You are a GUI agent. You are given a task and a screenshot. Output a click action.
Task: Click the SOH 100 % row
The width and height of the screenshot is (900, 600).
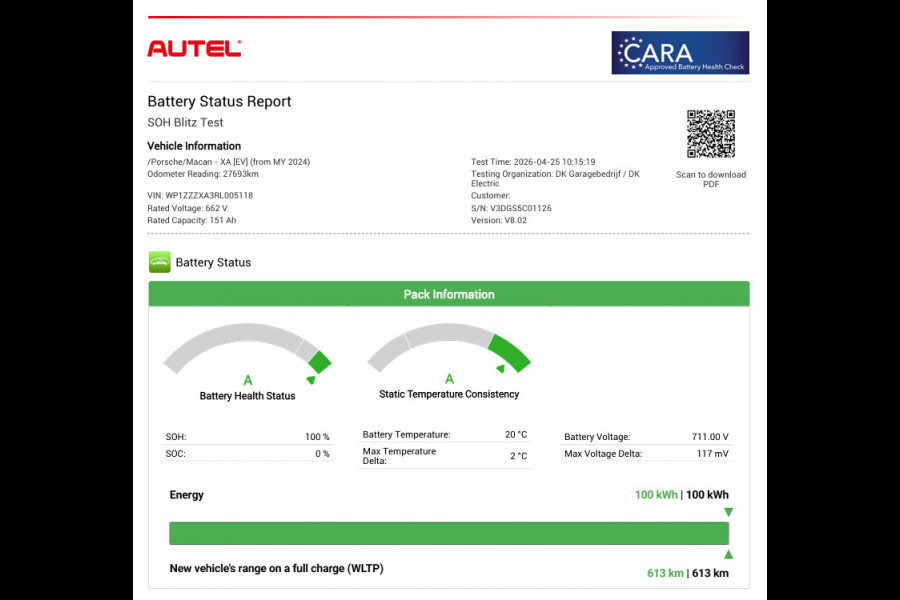point(247,437)
